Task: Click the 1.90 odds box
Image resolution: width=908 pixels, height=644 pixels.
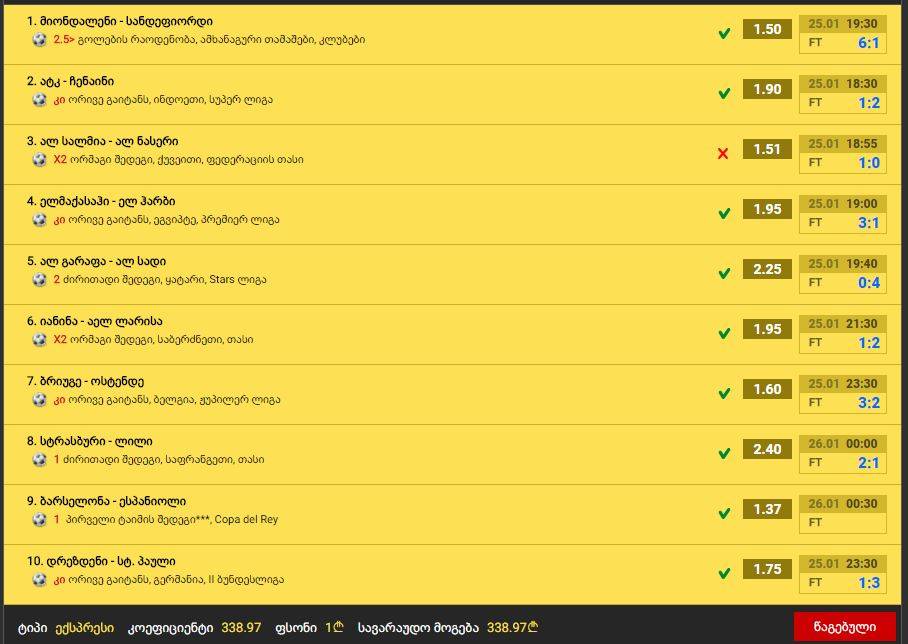Action: 767,89
